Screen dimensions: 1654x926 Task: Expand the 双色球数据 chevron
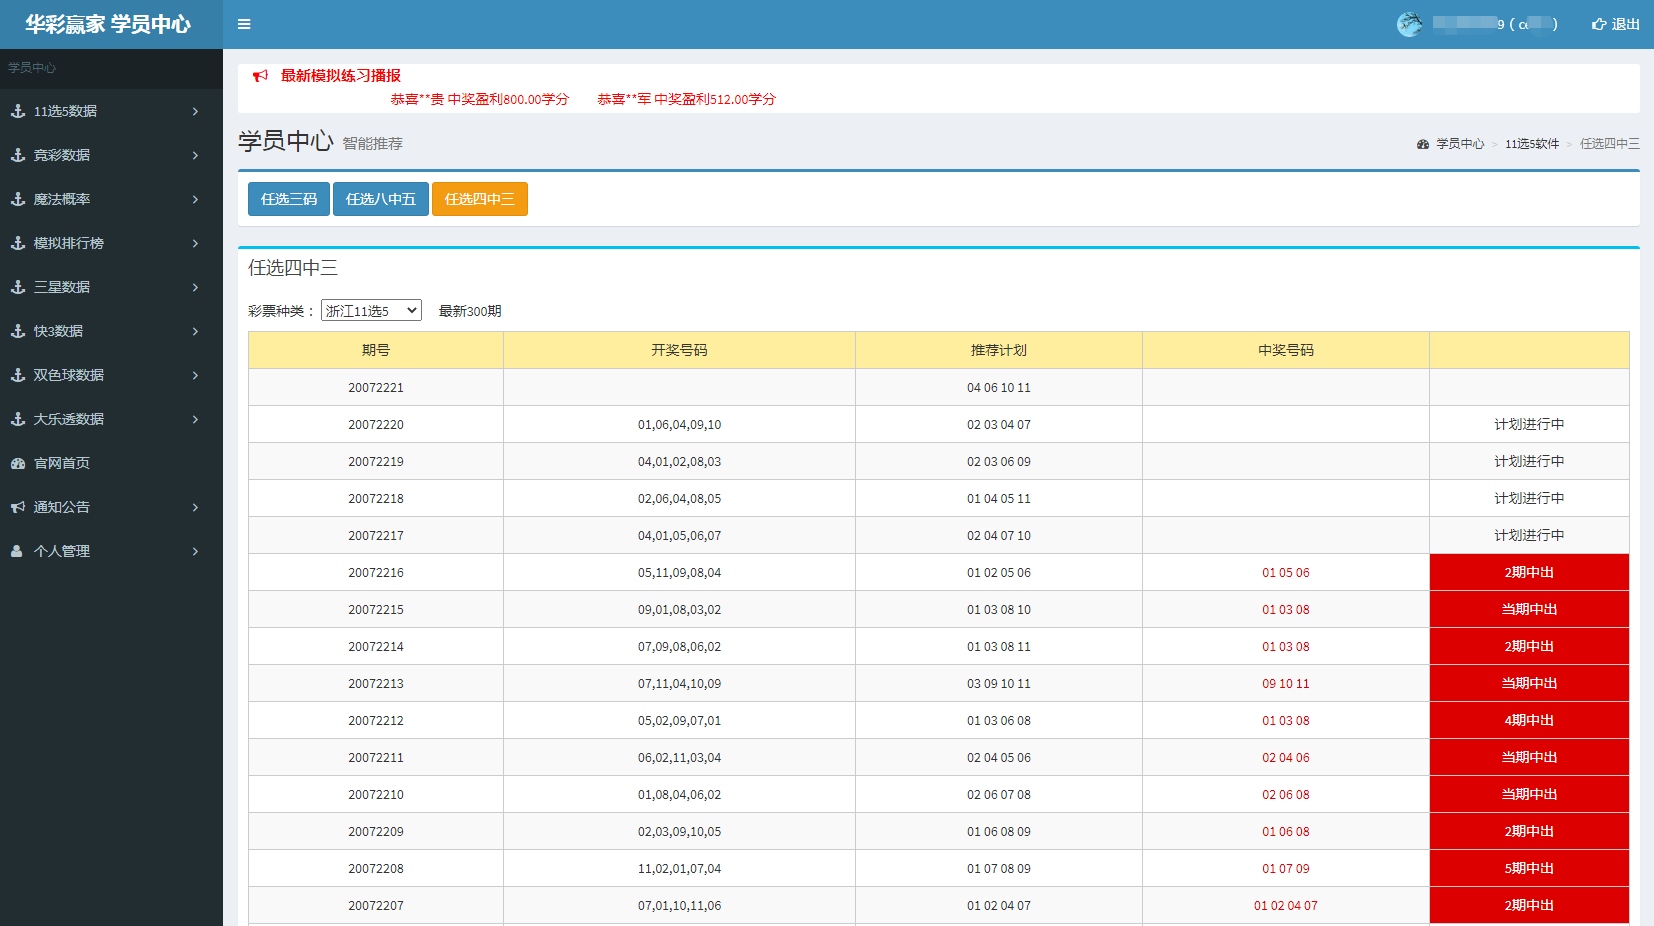[x=195, y=375]
